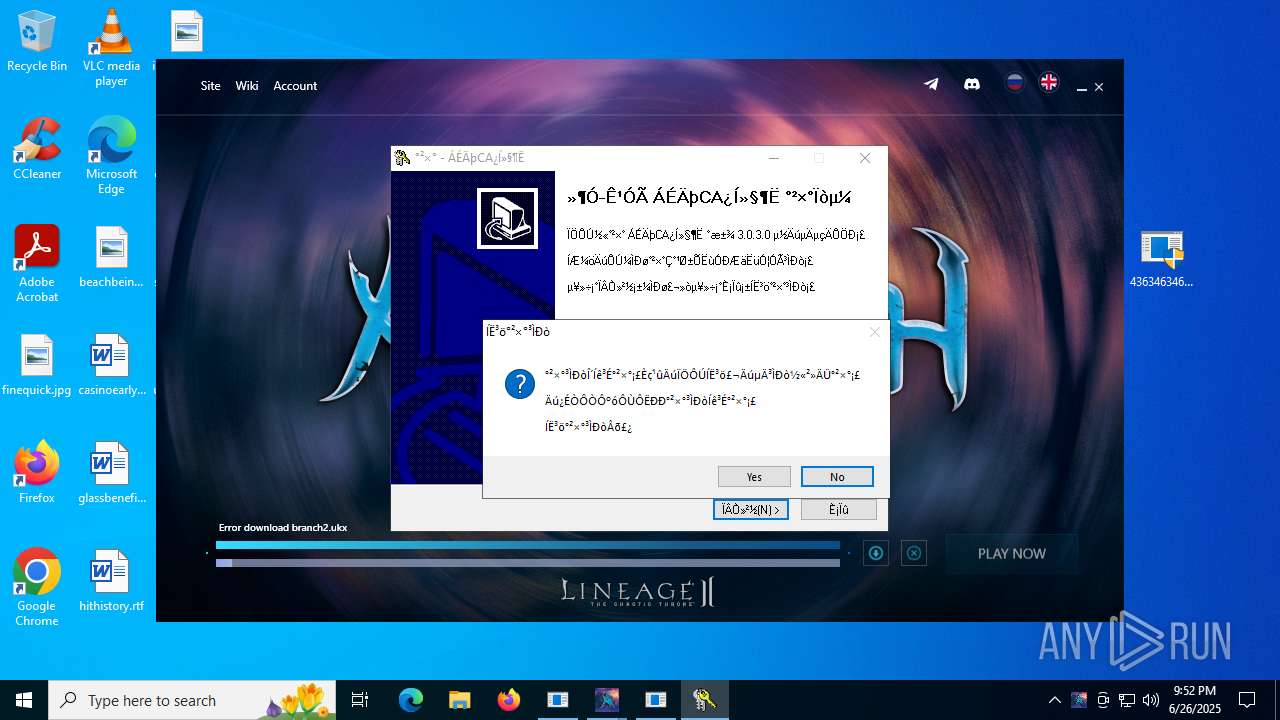Open Site menu in launcher
The image size is (1280, 720).
[x=210, y=86]
